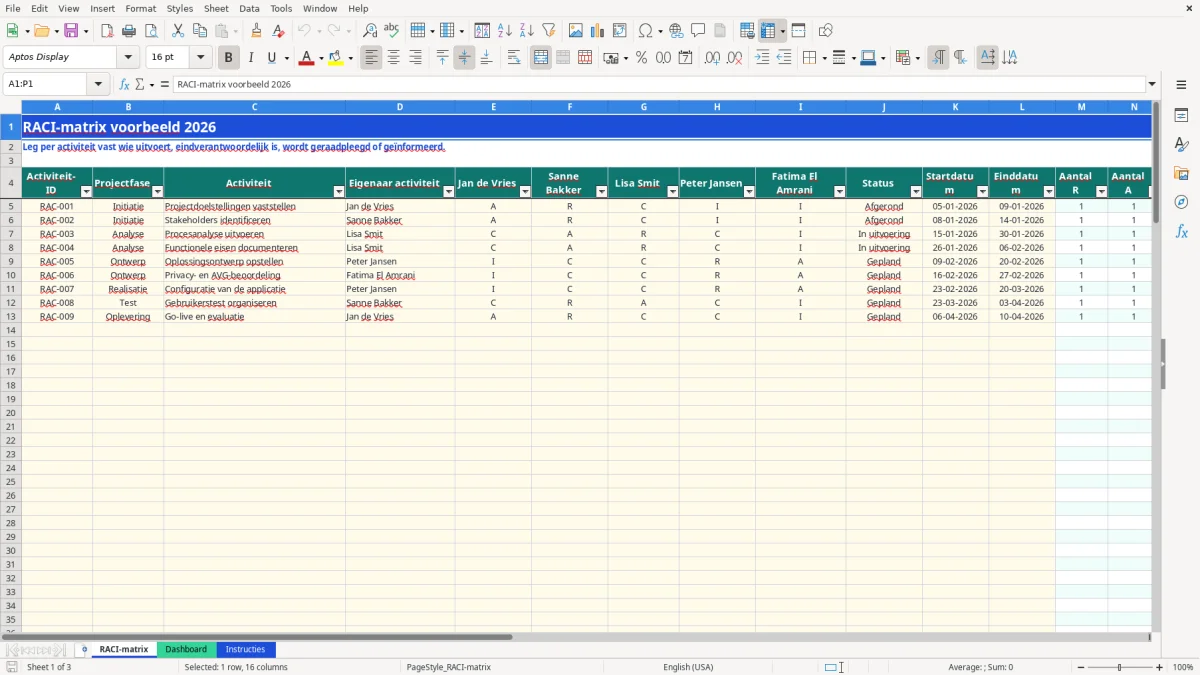Screen dimensions: 1200x675
Task: Open the font name dropdown
Action: click(x=128, y=58)
